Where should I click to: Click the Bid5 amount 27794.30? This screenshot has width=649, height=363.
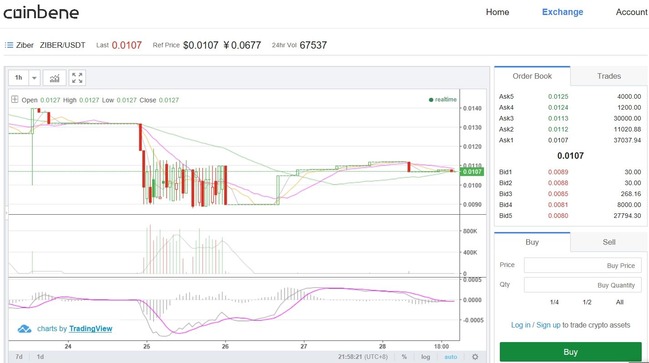pos(627,216)
